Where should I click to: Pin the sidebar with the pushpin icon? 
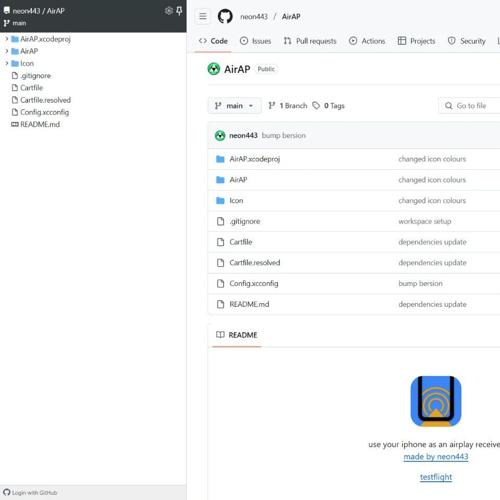pyautogui.click(x=179, y=11)
